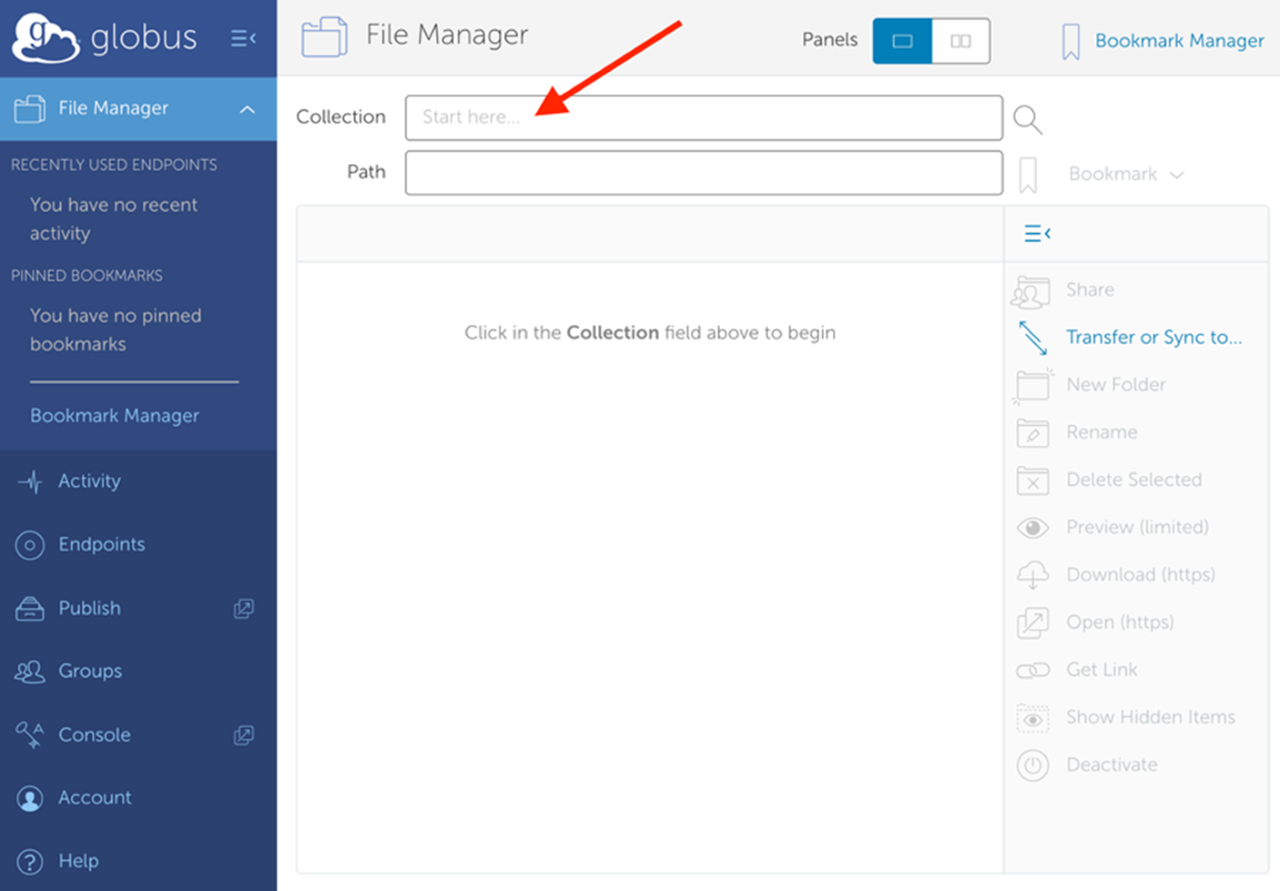Open the search icon next to Collection field
The width and height of the screenshot is (1280, 891).
coord(1027,117)
